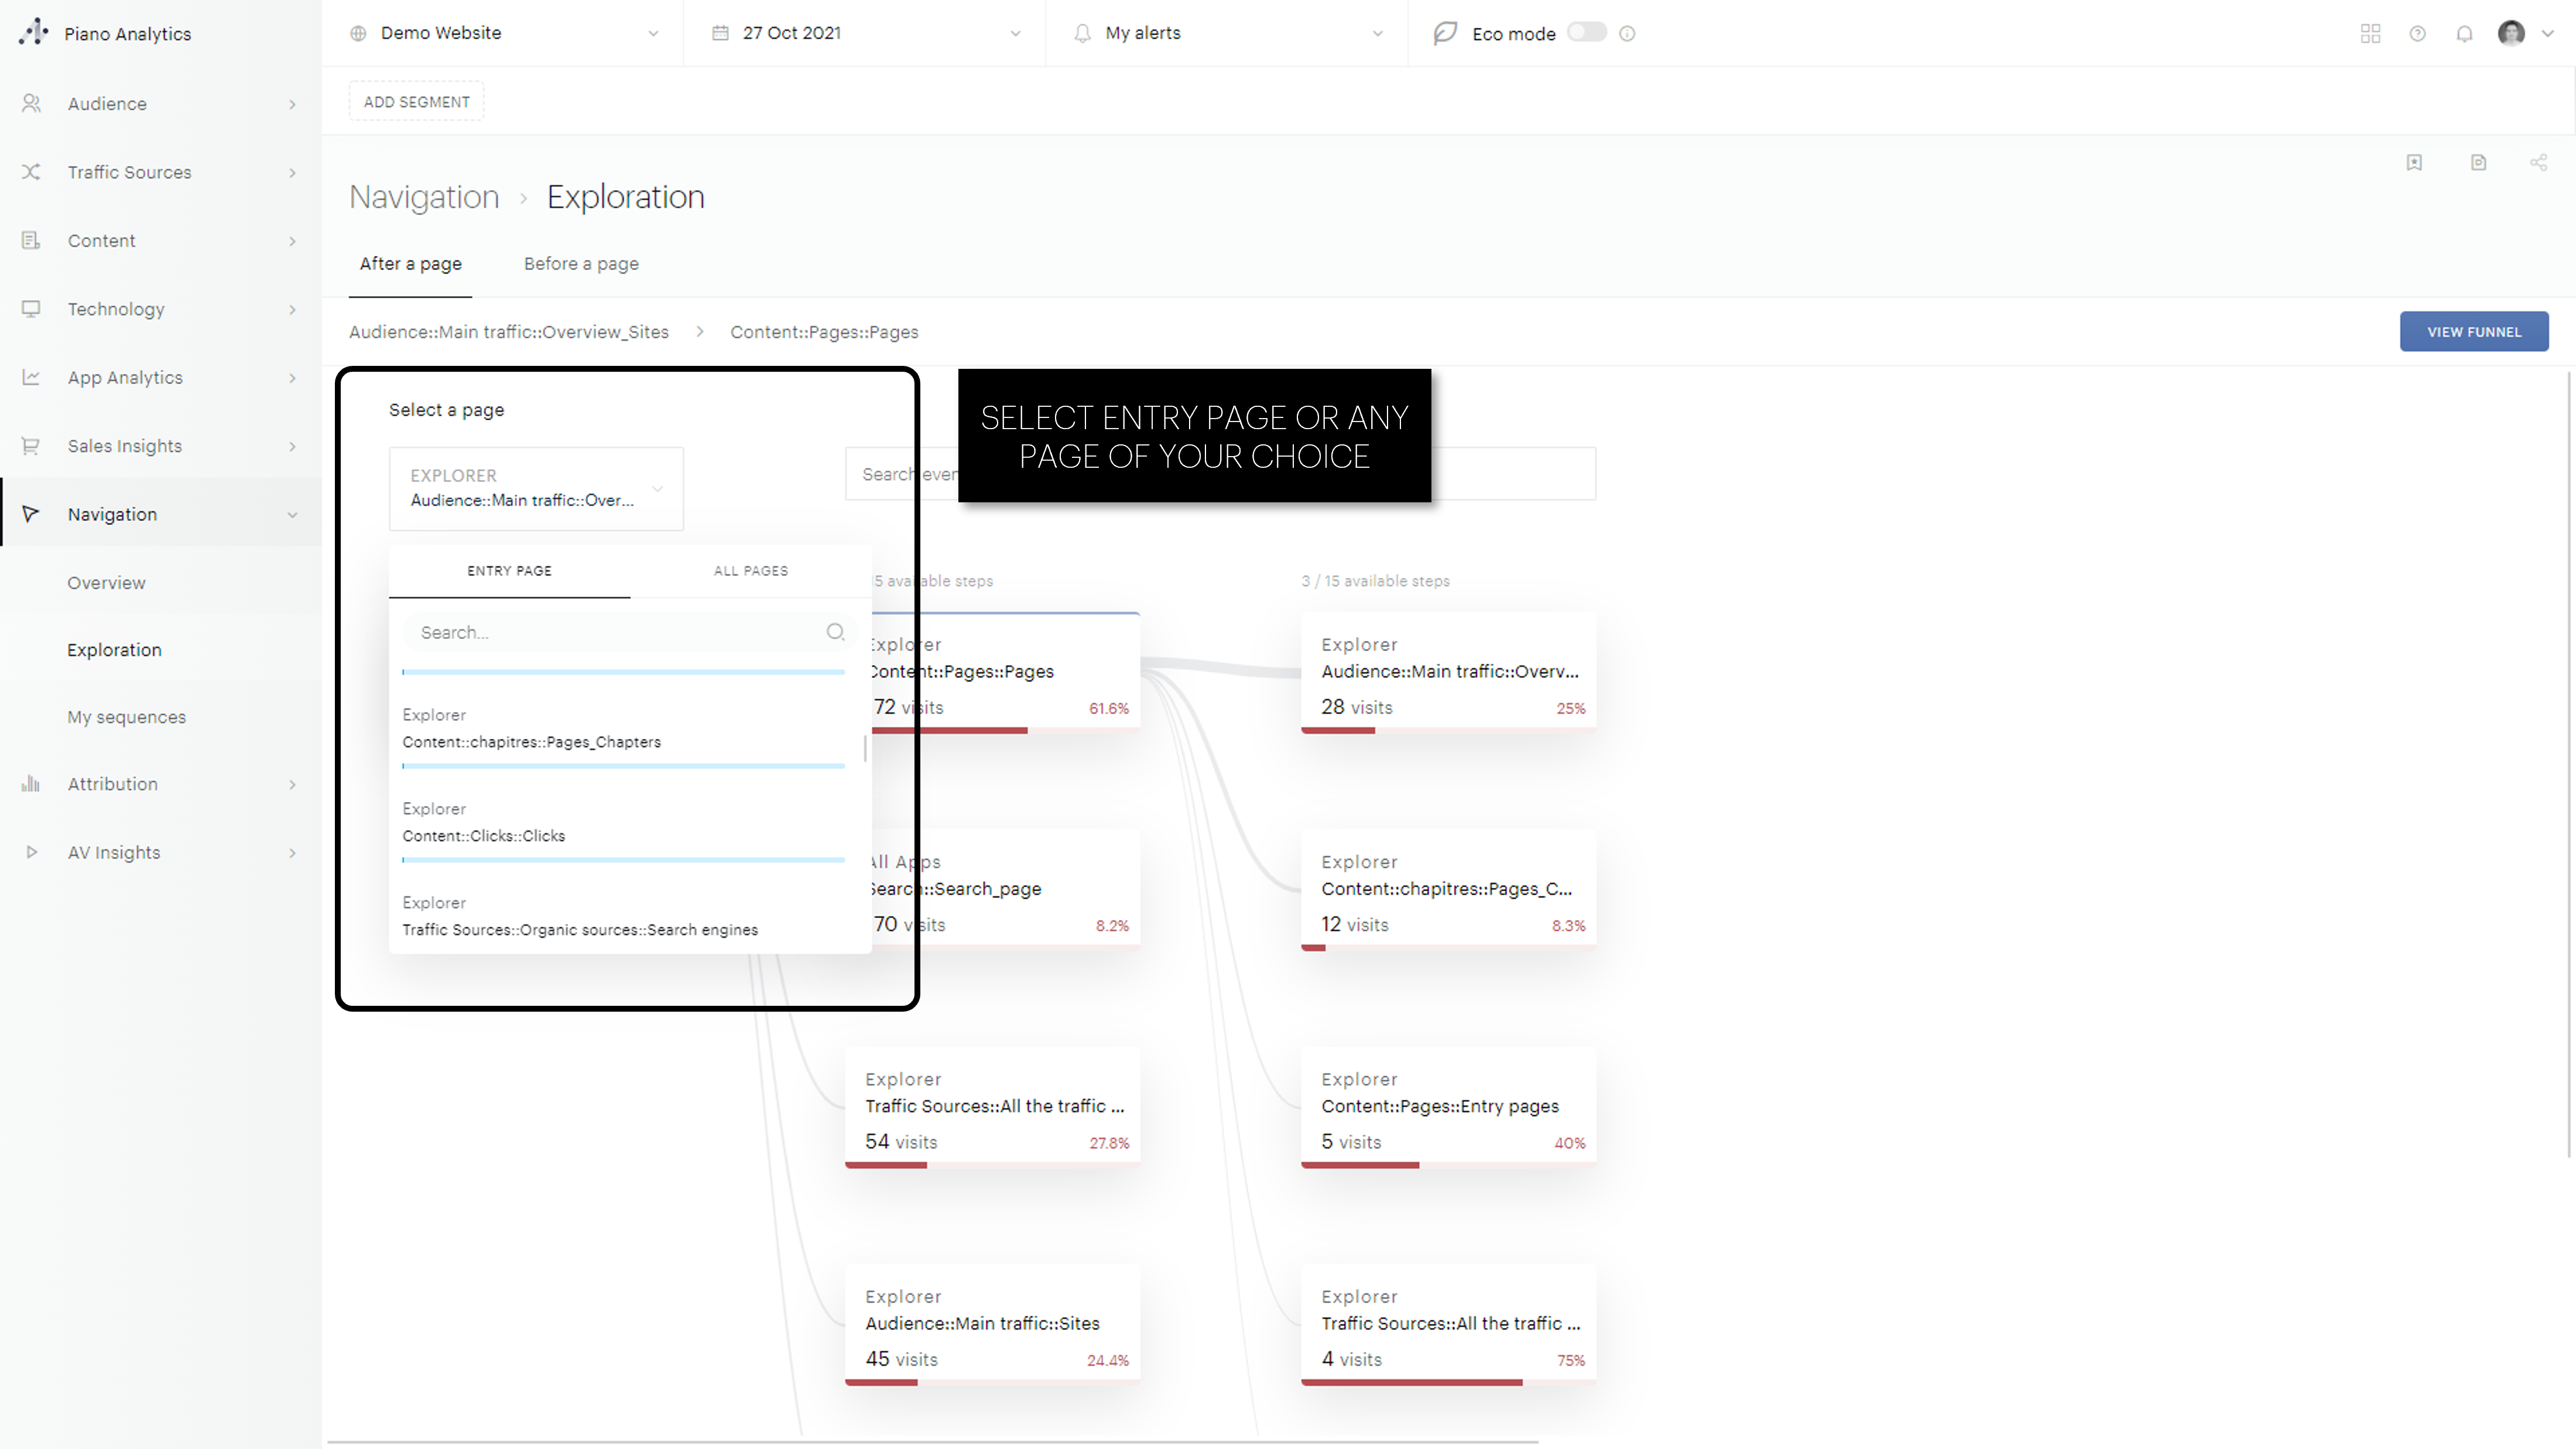Save the current report as template
The width and height of the screenshot is (2576, 1449).
[2478, 162]
